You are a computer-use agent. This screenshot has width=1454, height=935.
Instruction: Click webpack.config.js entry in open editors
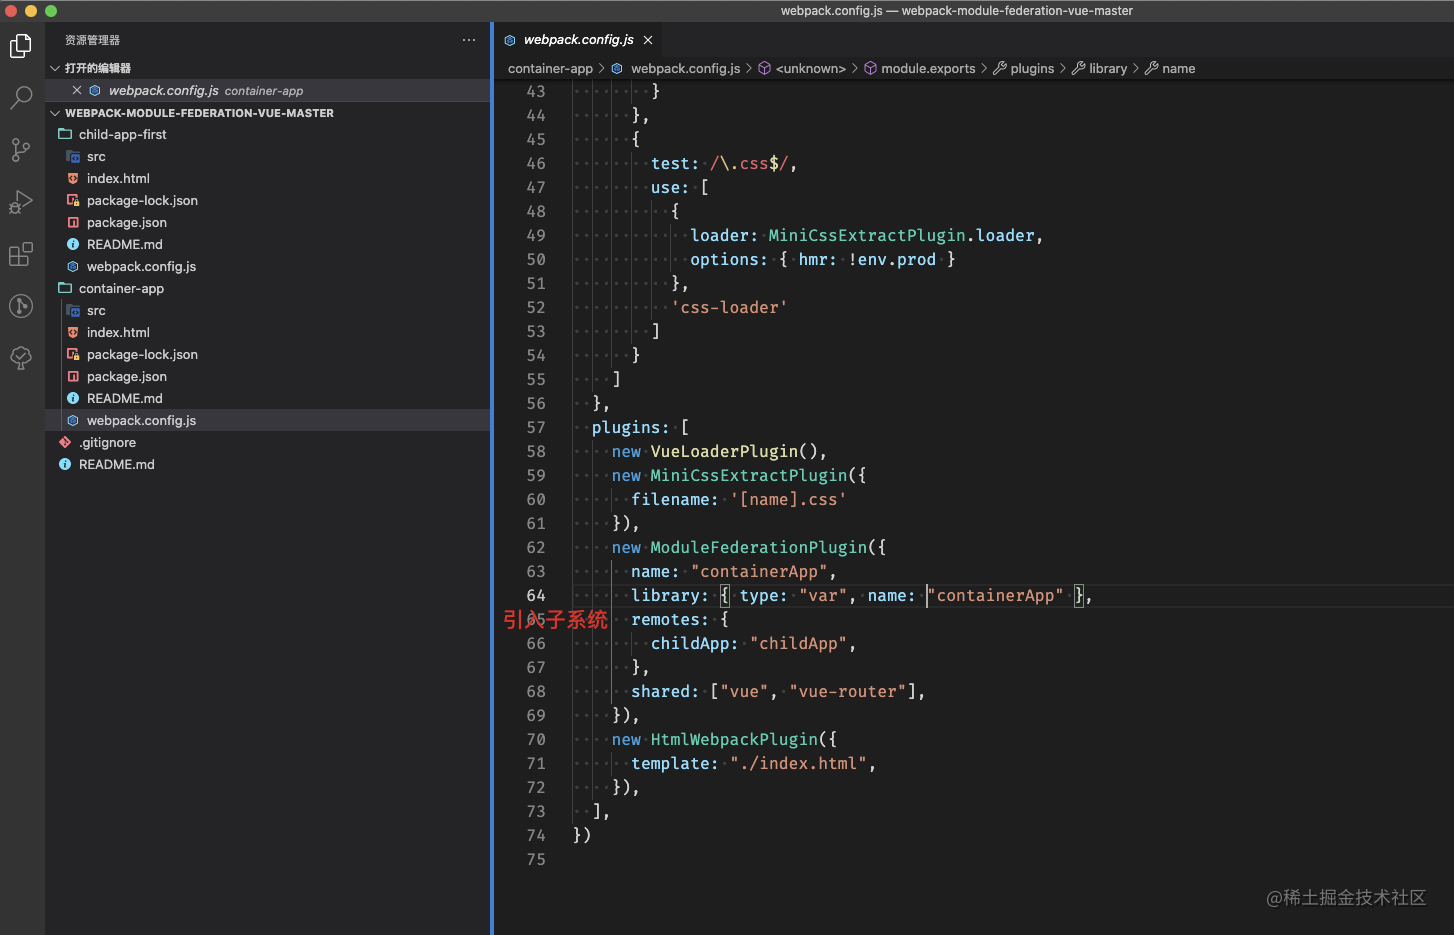click(x=268, y=90)
